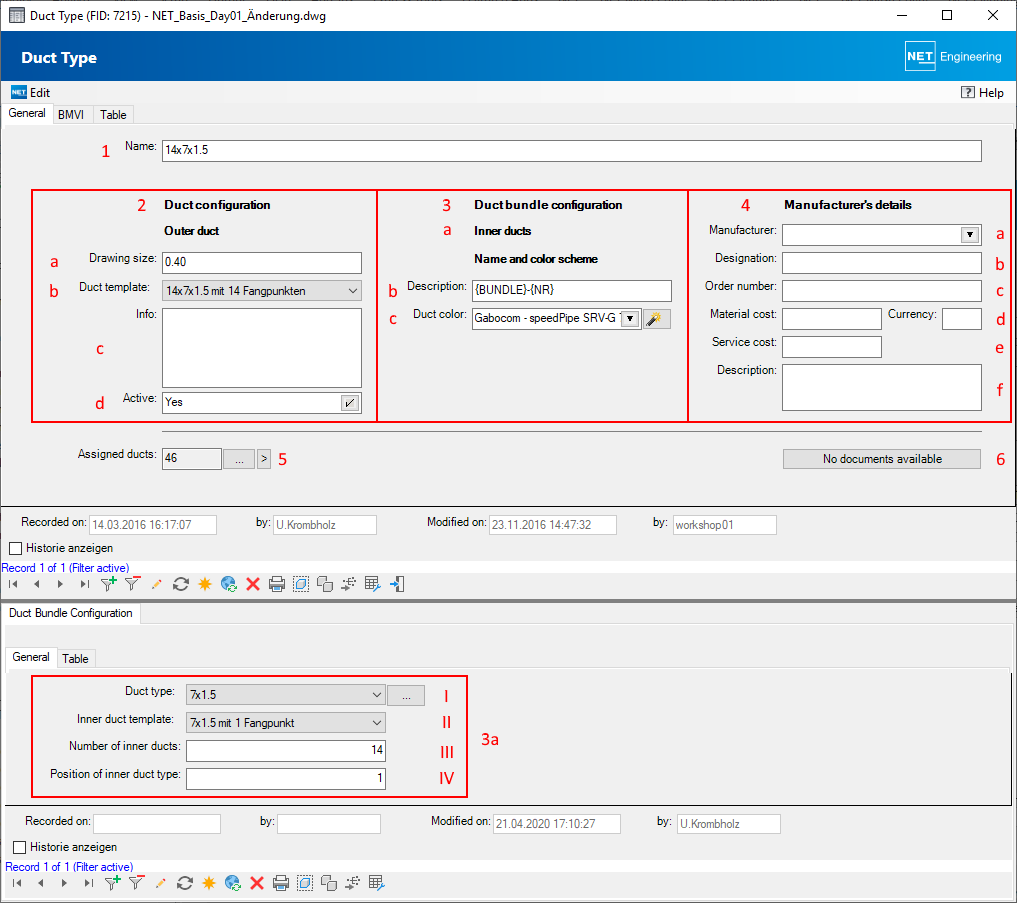This screenshot has width=1017, height=903.
Task: Refresh records in lower Duct Bundle toolbar
Action: pos(185,883)
